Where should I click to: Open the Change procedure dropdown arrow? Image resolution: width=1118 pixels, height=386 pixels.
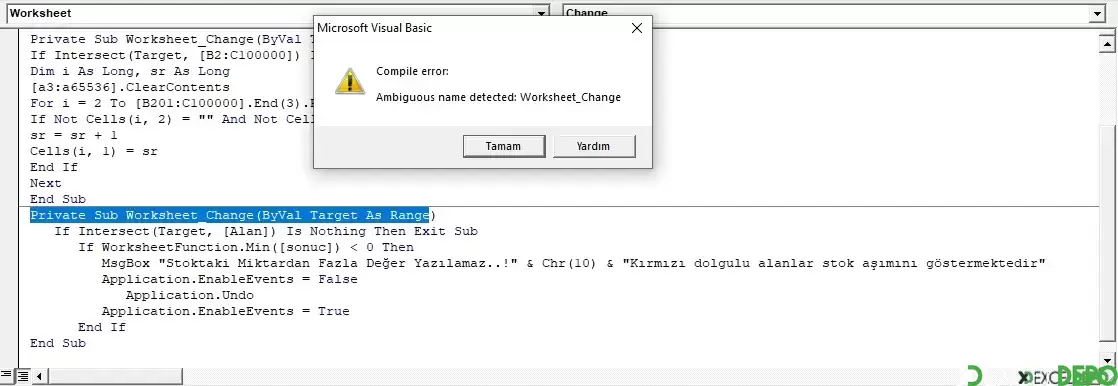pos(1097,14)
